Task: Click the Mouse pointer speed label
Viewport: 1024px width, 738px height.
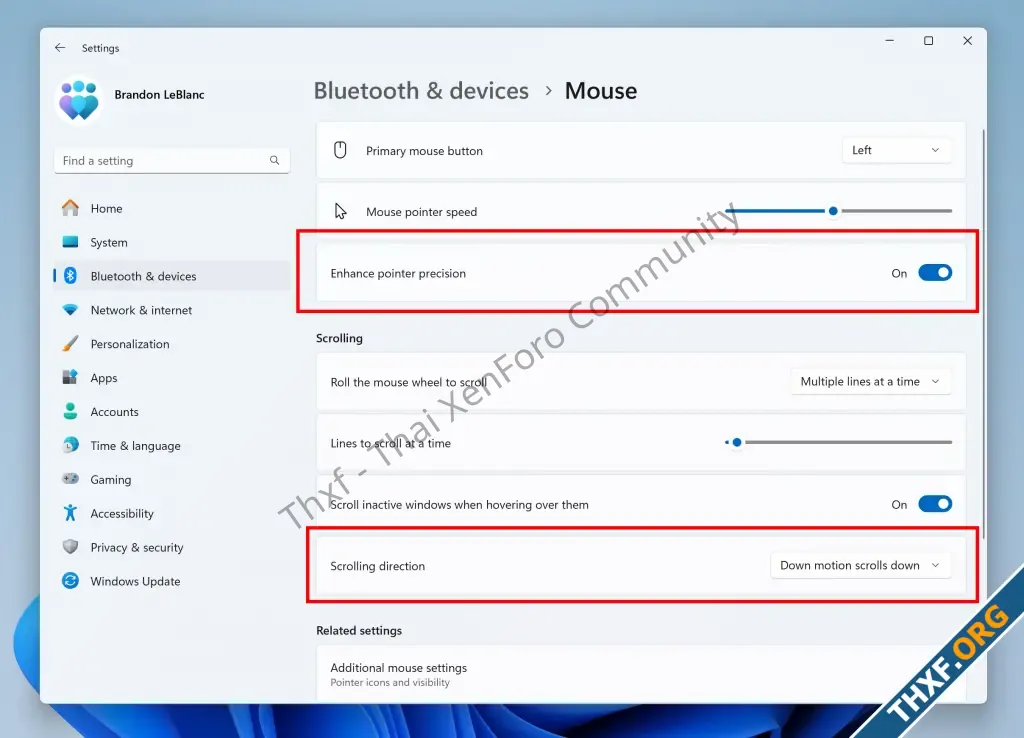Action: click(x=421, y=212)
